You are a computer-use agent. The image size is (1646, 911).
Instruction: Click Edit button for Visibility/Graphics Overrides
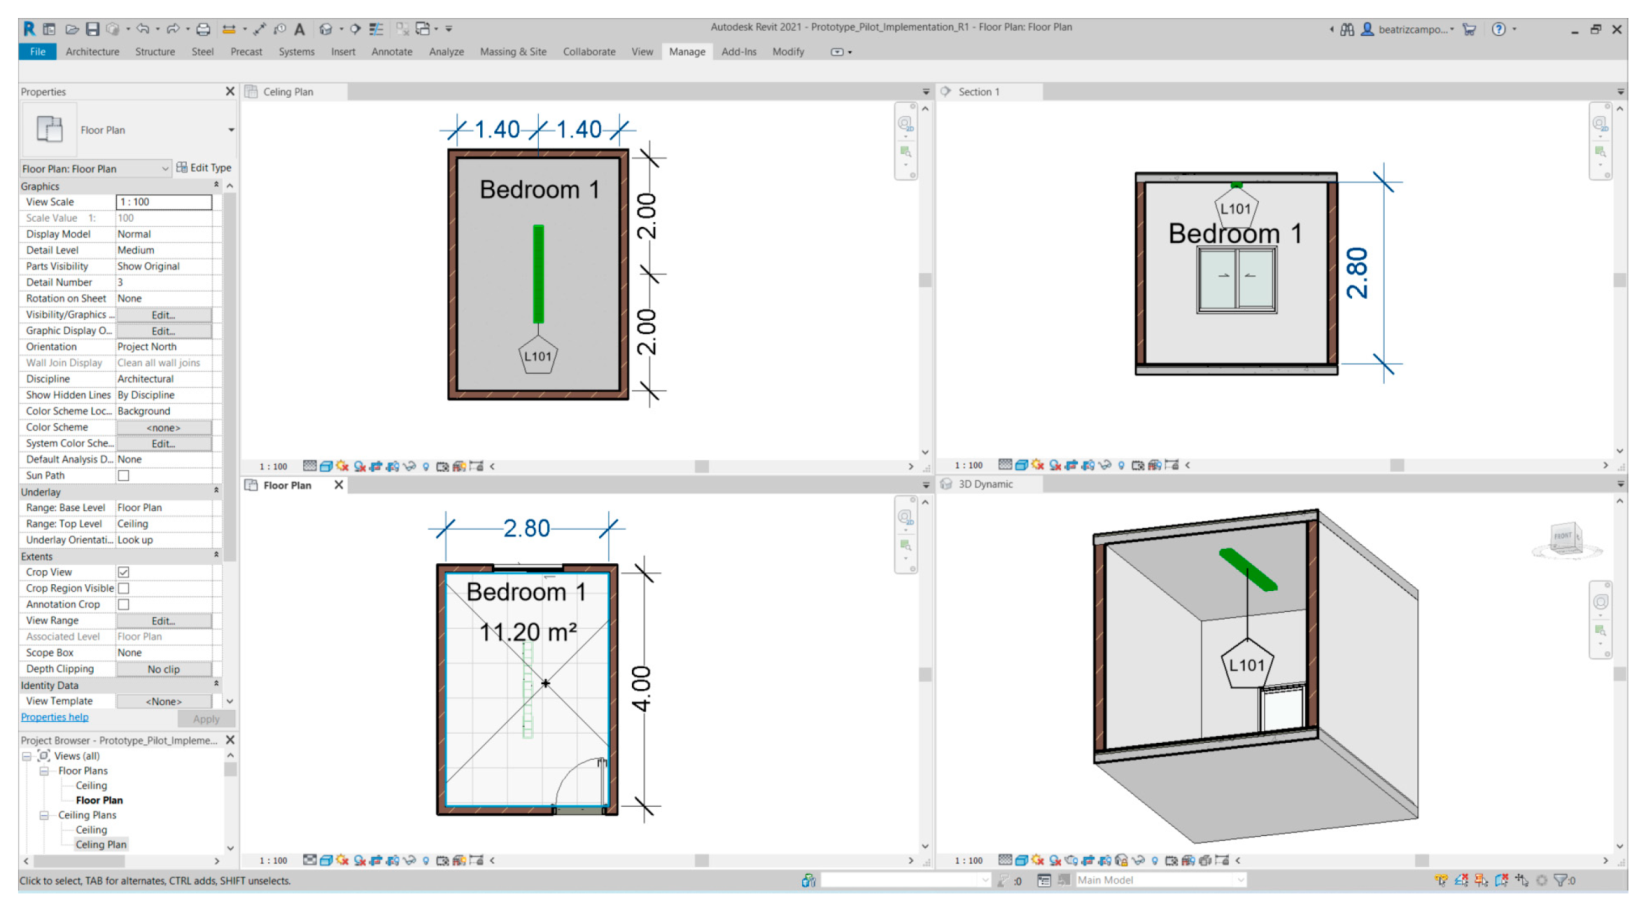[163, 315]
